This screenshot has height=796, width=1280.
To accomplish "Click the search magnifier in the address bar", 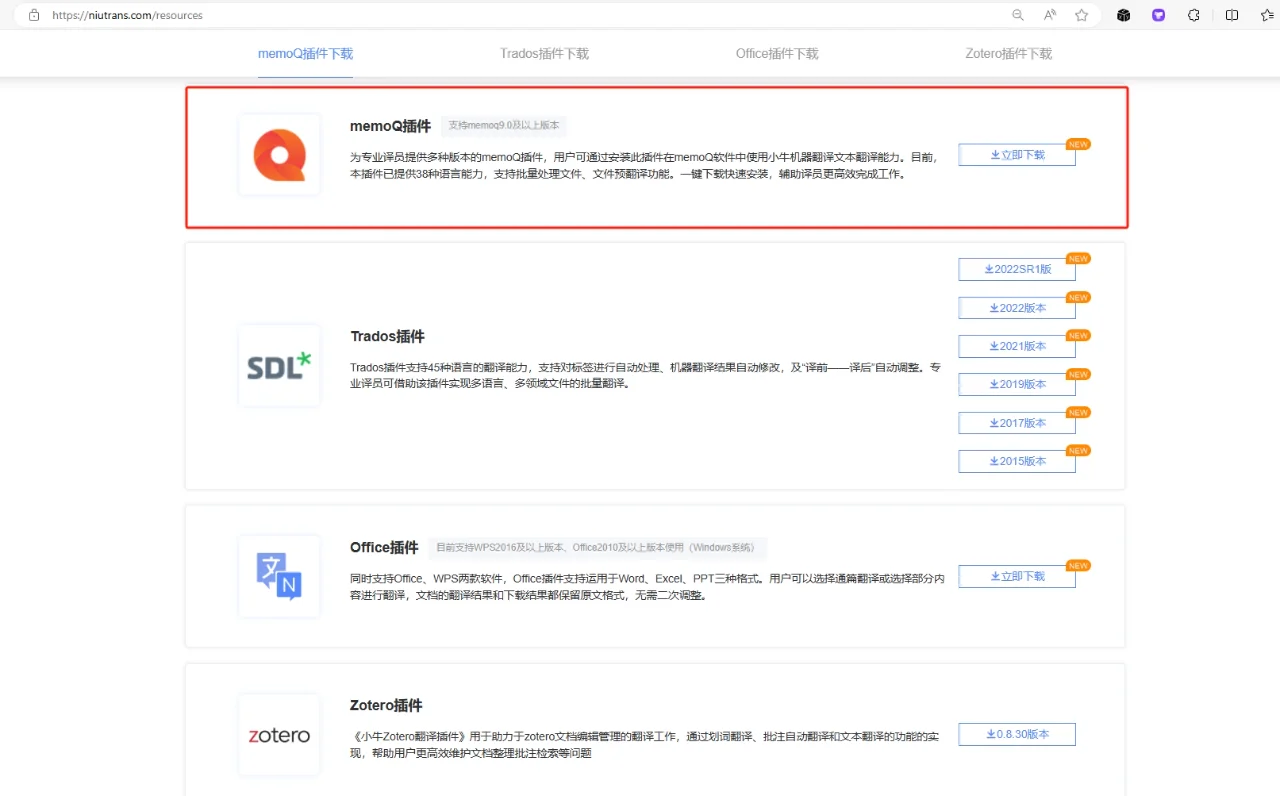I will (1017, 15).
